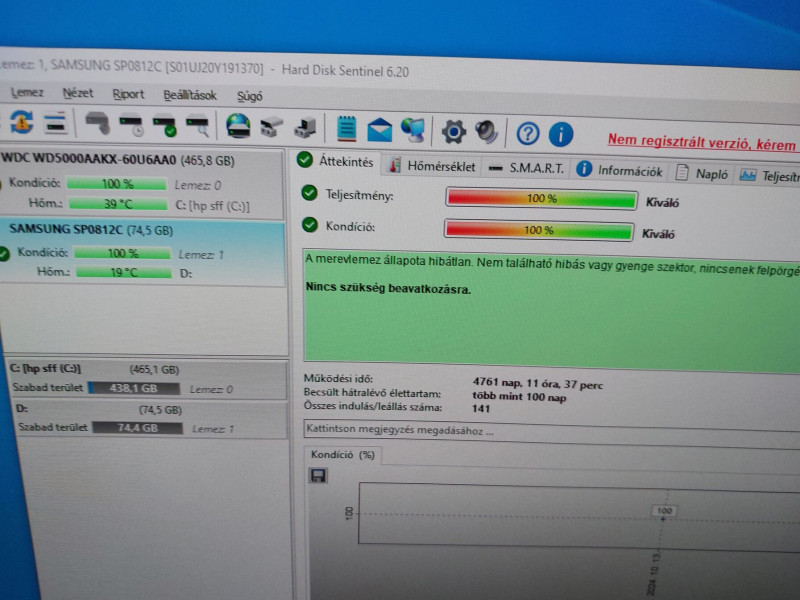Click the Működési idő value 4761 nap
The height and width of the screenshot is (600, 800).
coord(538,384)
